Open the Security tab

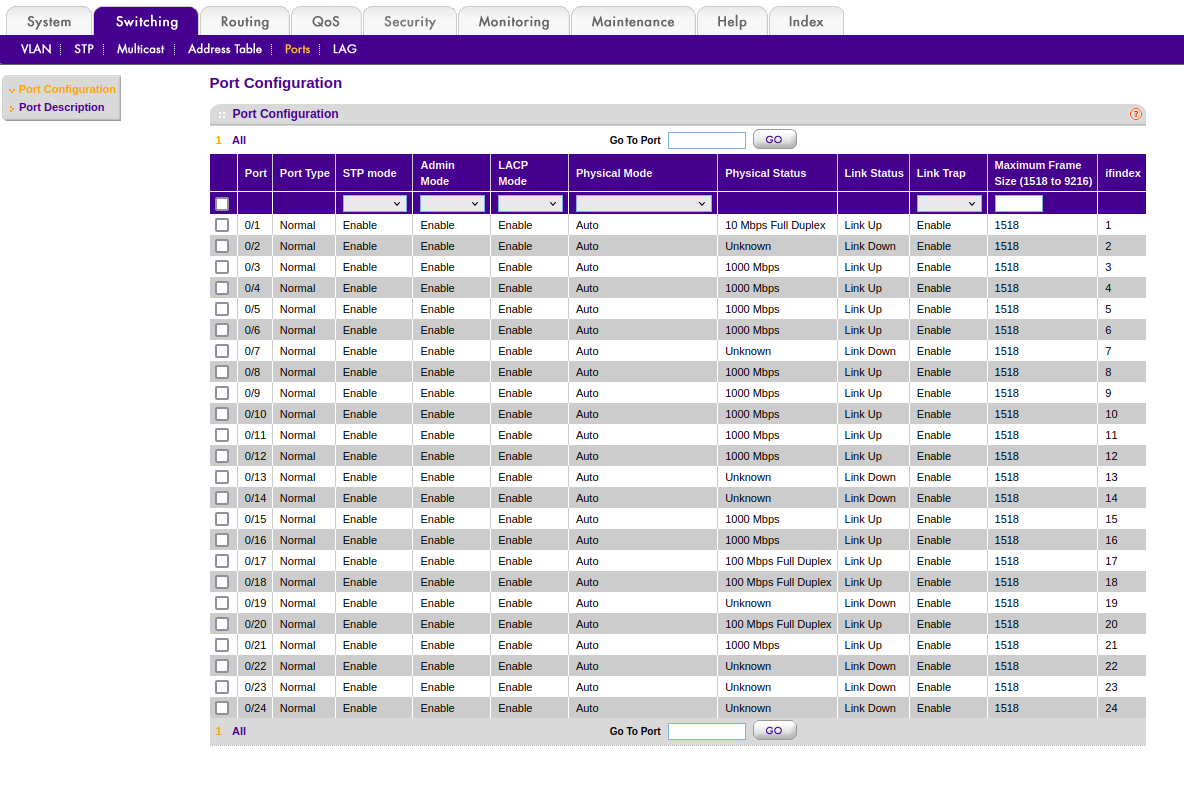pyautogui.click(x=409, y=21)
